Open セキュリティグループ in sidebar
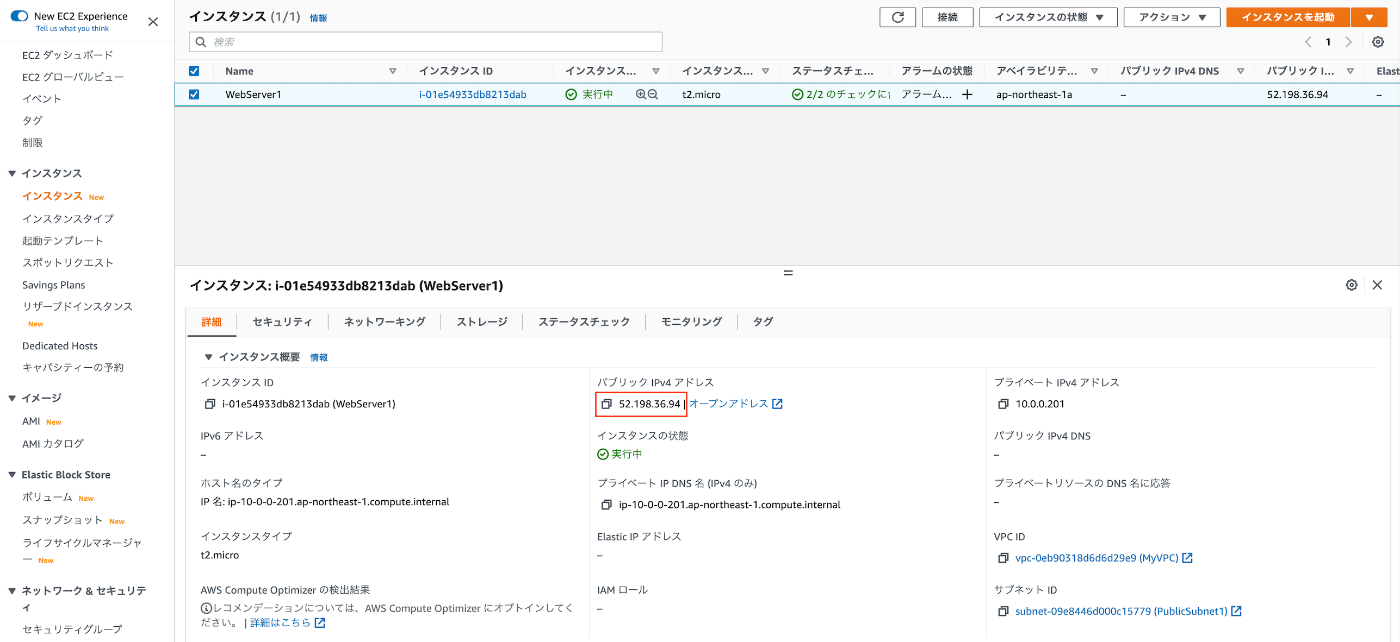This screenshot has width=1400, height=642. pos(72,629)
